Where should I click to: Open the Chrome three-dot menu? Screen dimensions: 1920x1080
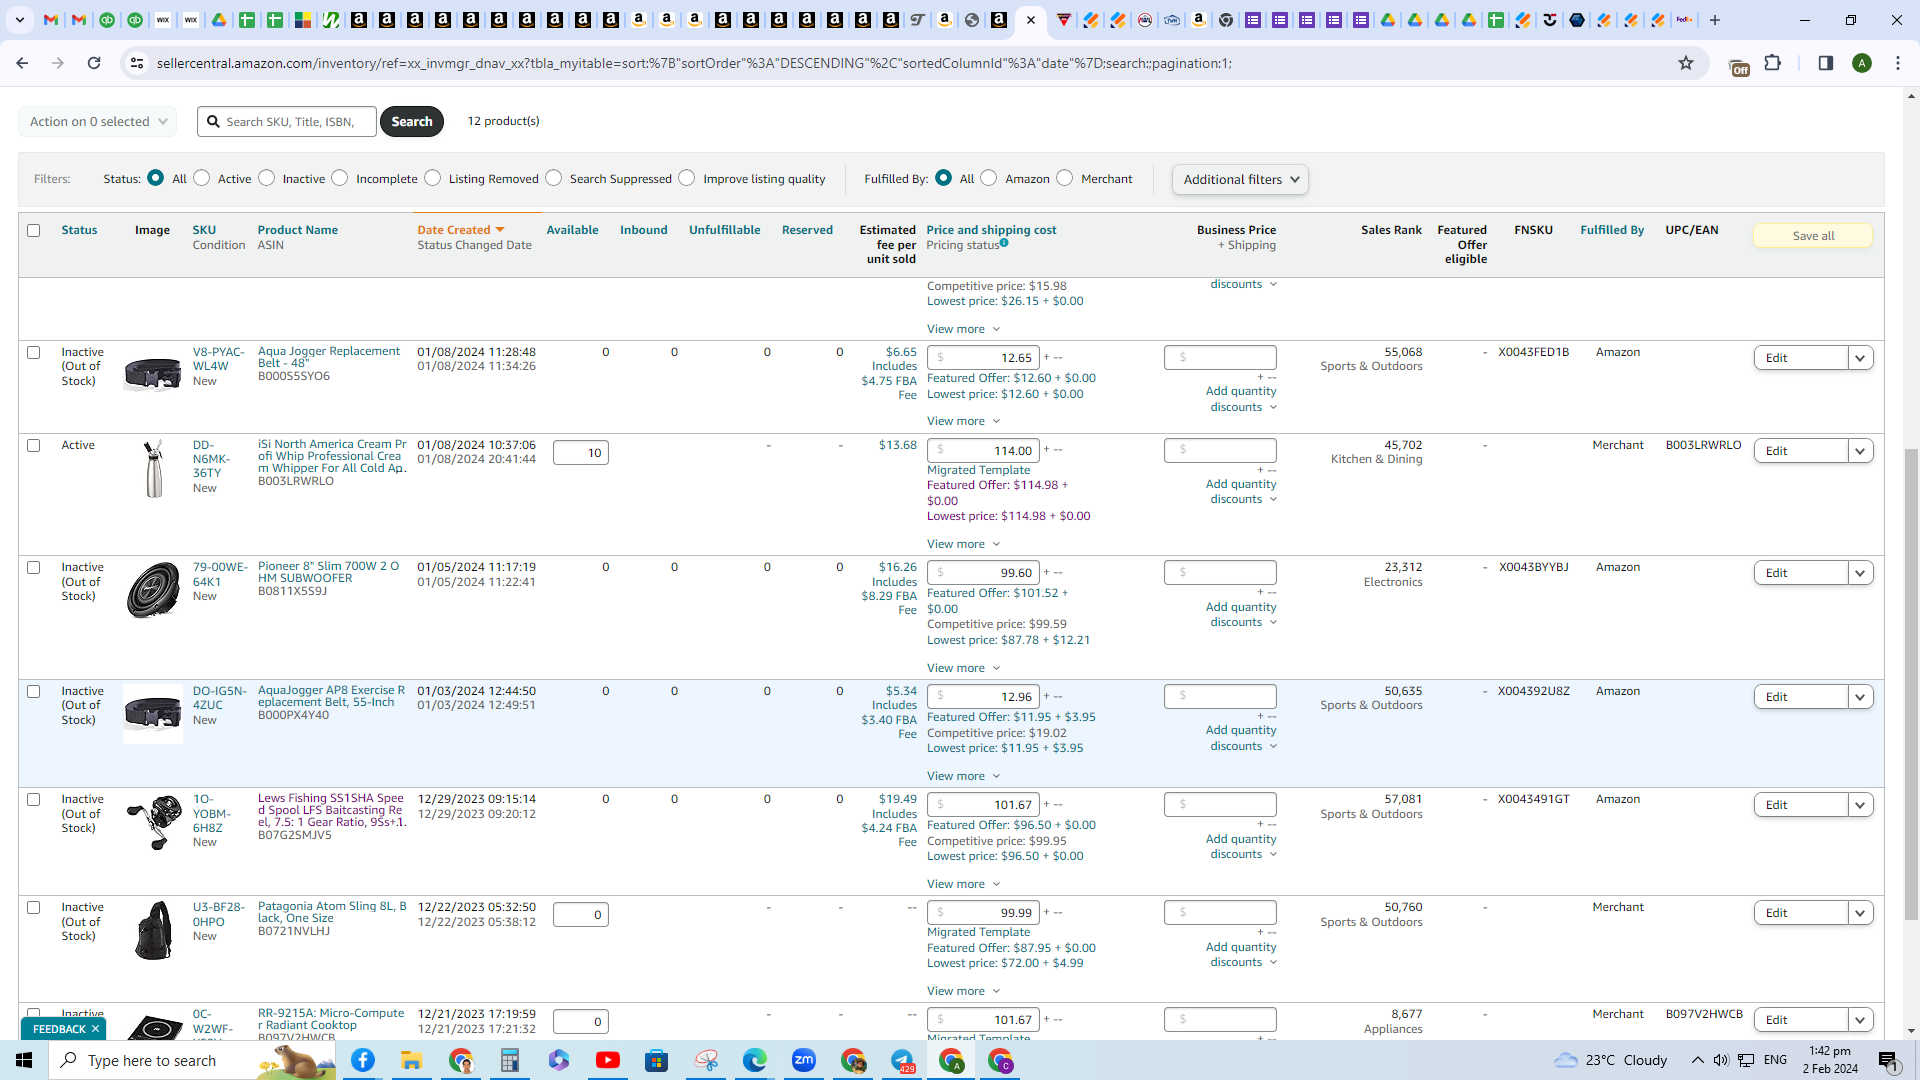tap(1898, 63)
